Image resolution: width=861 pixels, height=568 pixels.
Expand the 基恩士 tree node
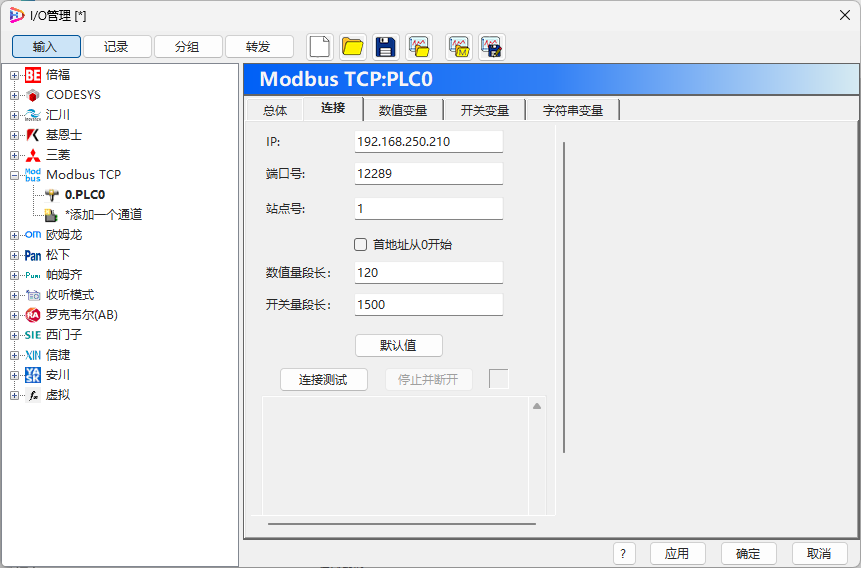point(14,135)
